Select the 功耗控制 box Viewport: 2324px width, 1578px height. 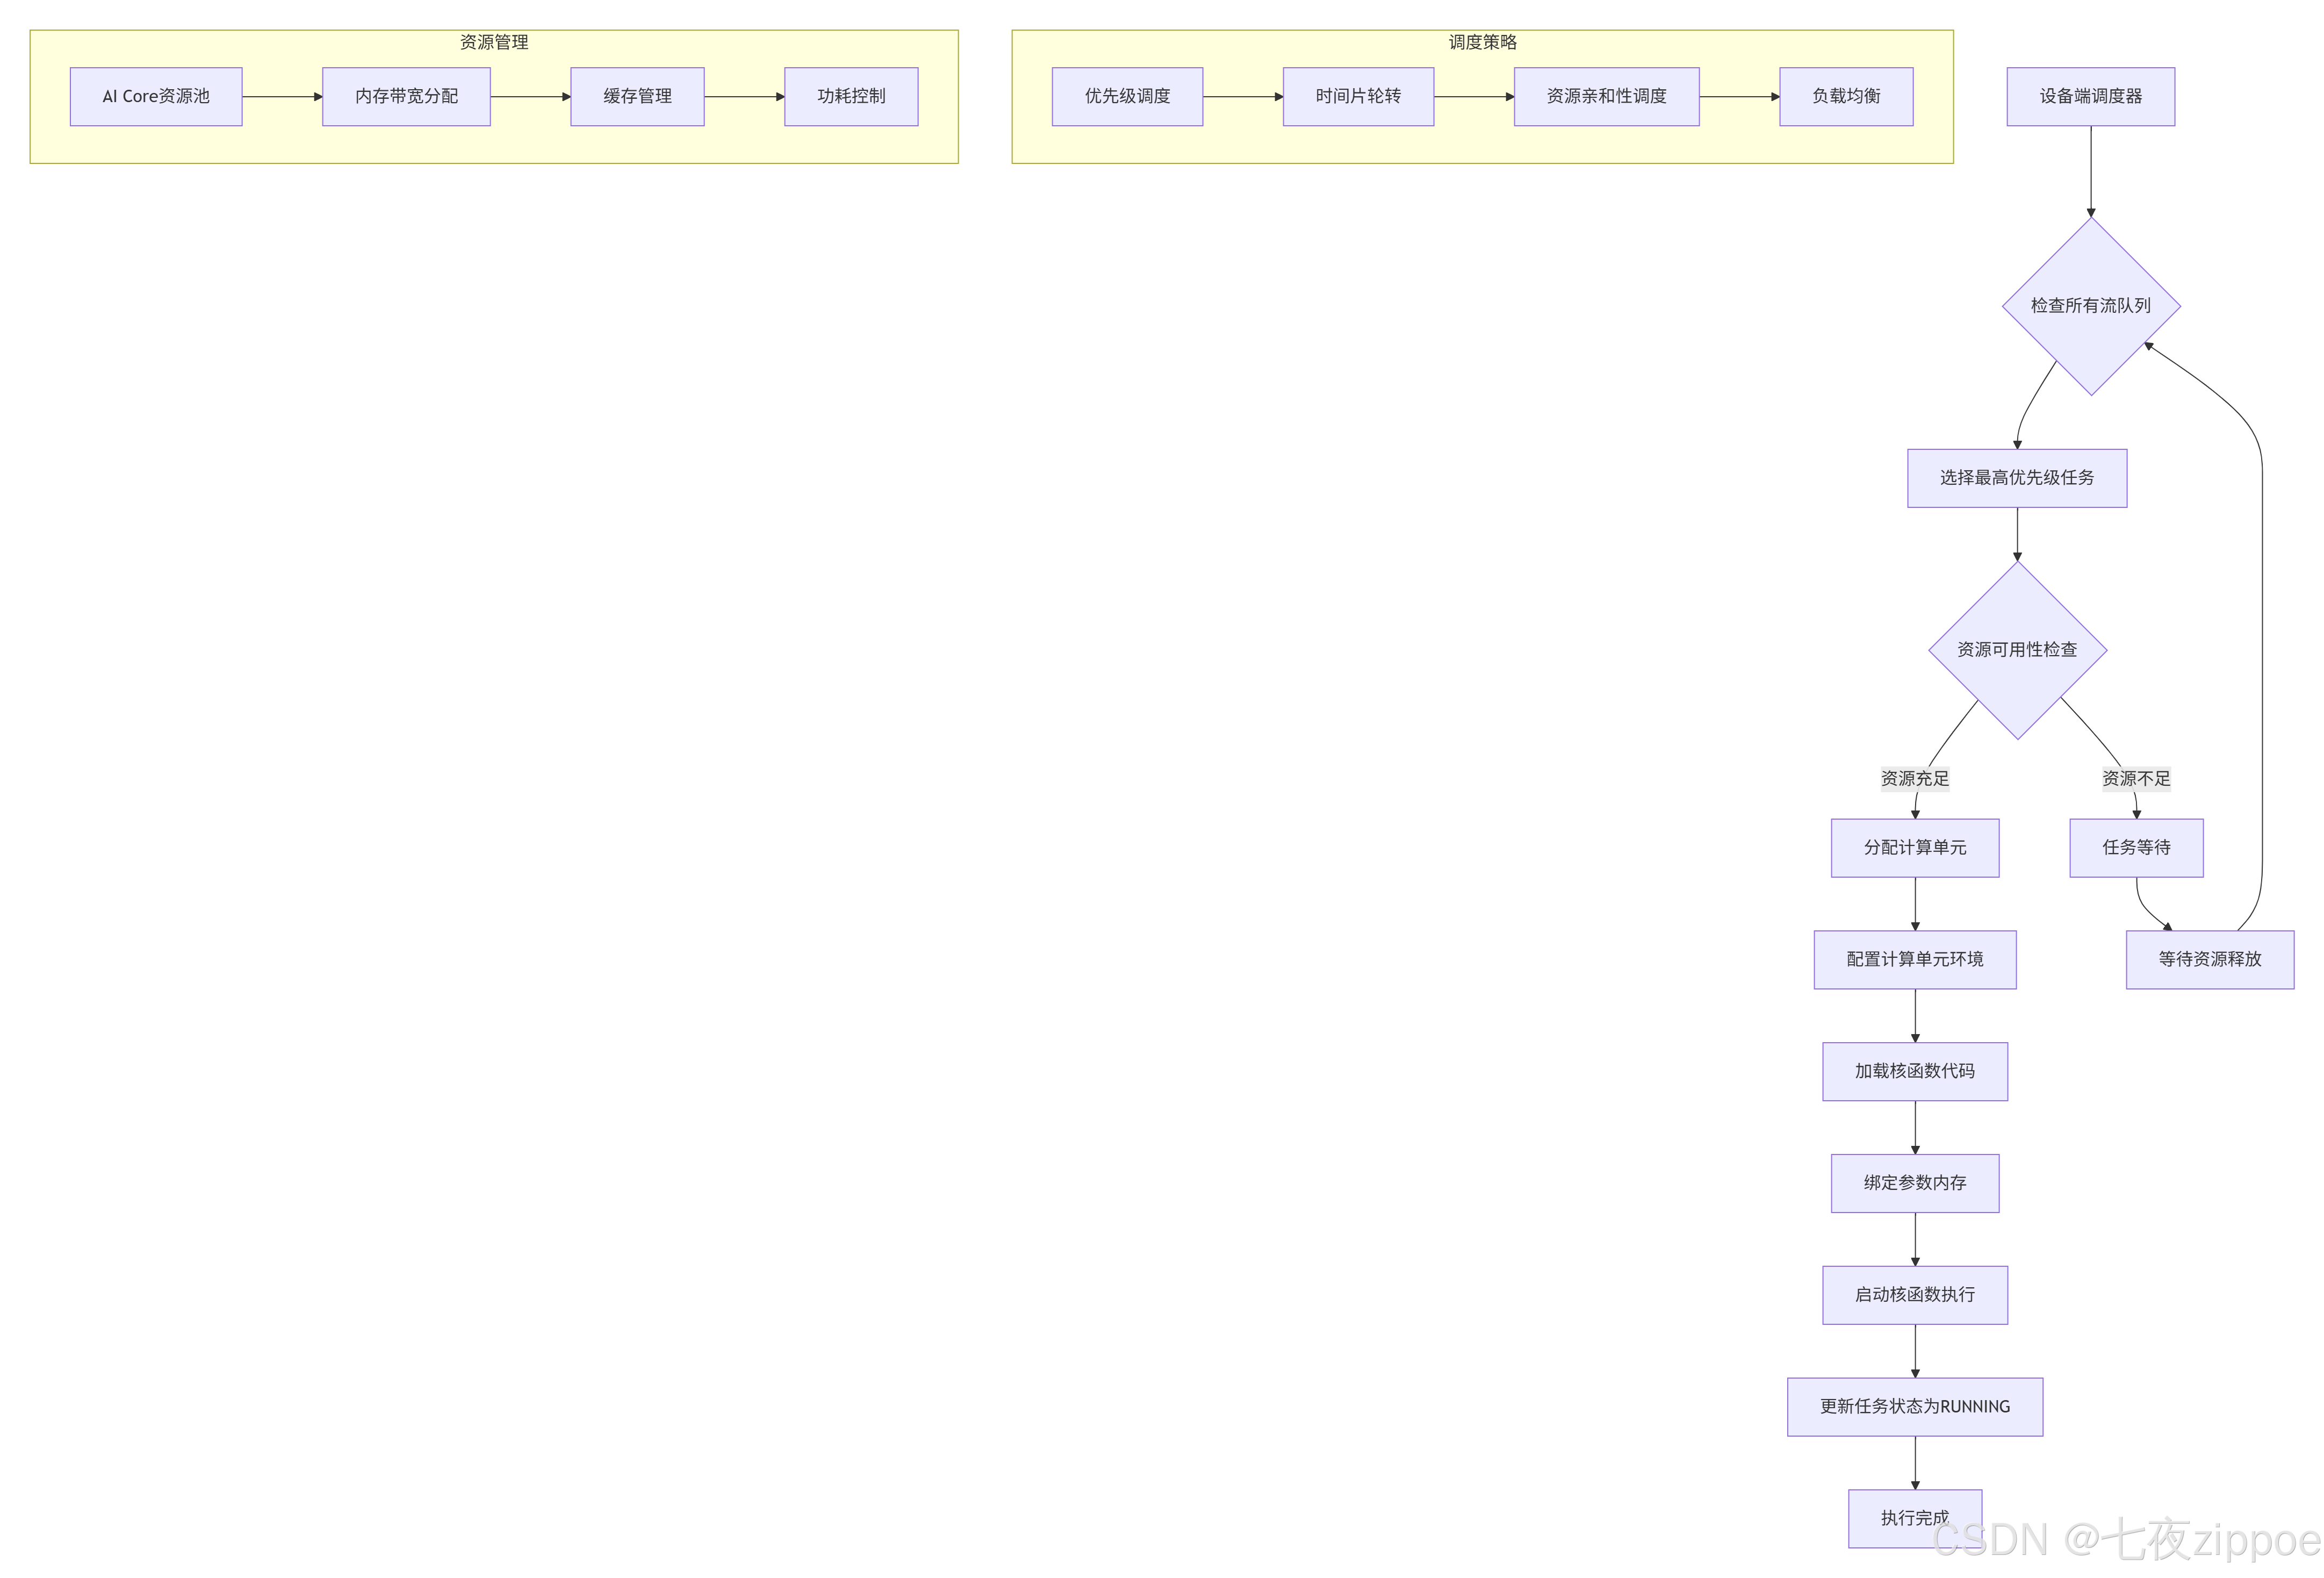tap(851, 97)
